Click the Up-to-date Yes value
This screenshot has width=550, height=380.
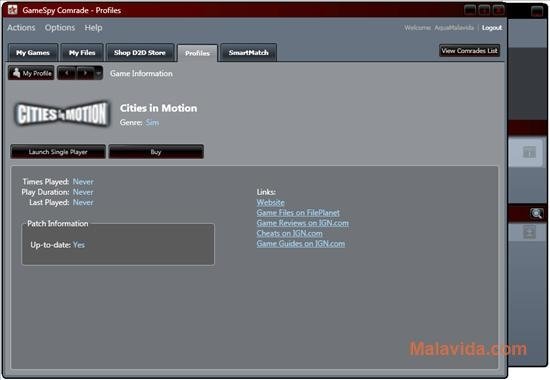[x=79, y=245]
